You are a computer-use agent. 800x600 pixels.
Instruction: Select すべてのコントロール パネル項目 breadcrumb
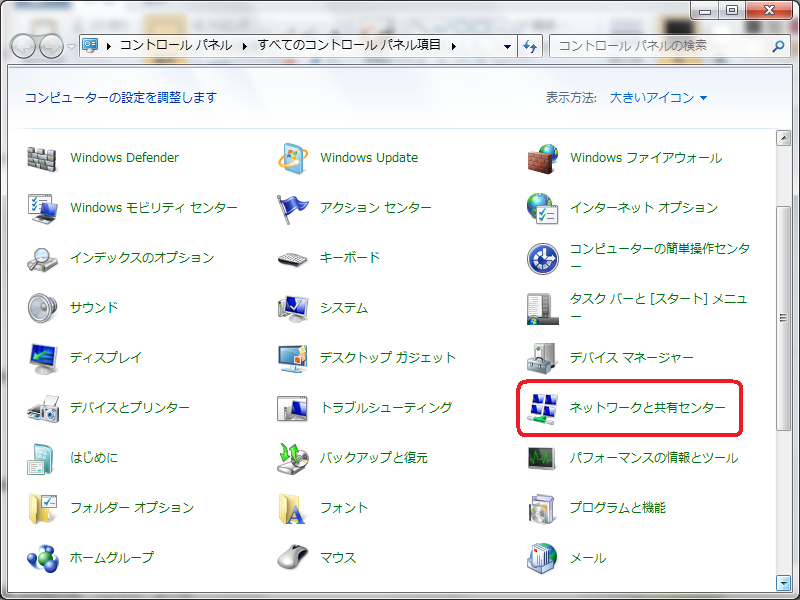coord(348,45)
